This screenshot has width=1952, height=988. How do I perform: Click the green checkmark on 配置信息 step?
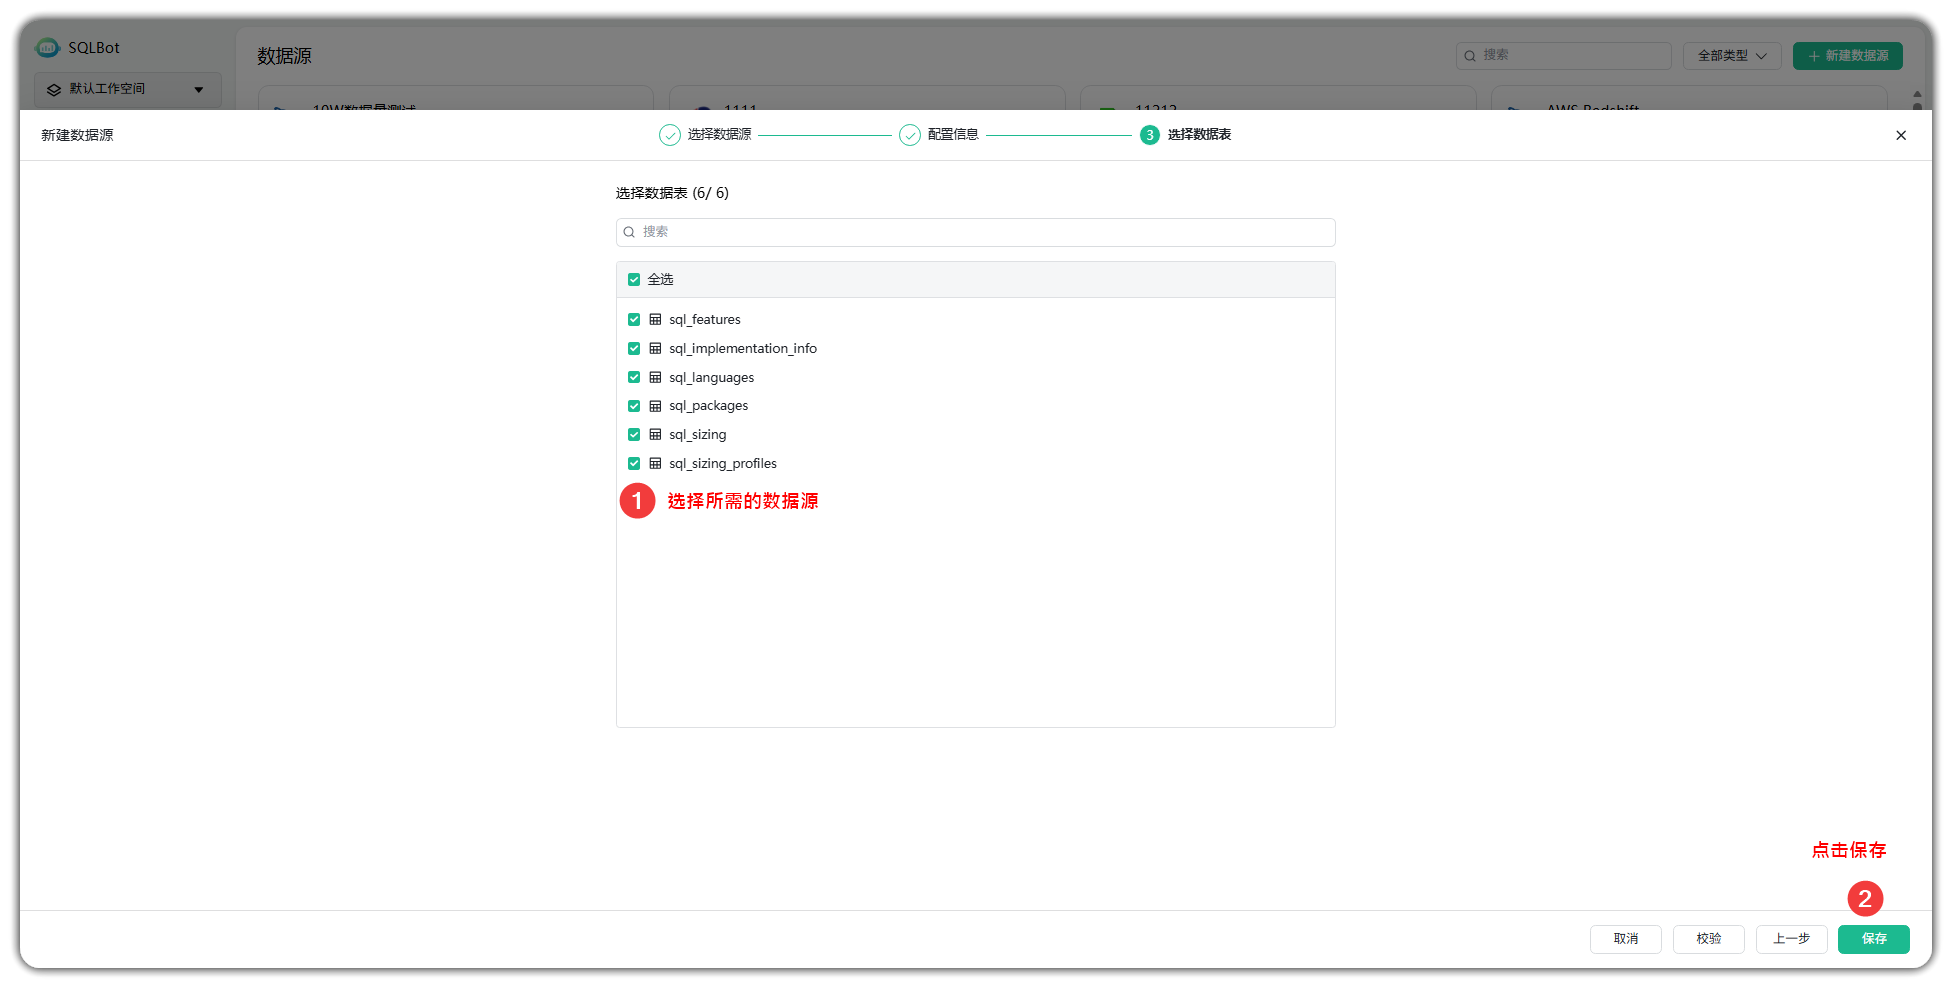tap(910, 134)
